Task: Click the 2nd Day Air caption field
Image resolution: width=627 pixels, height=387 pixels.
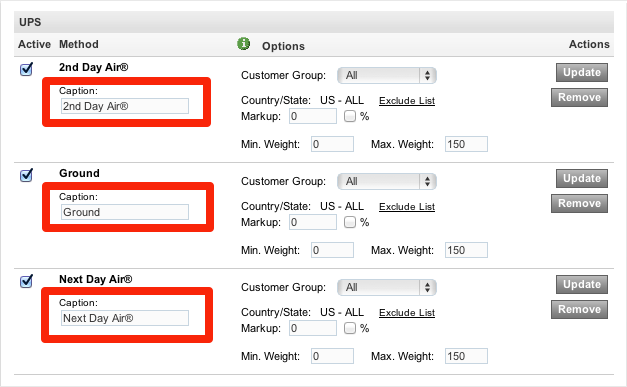Action: [125, 106]
